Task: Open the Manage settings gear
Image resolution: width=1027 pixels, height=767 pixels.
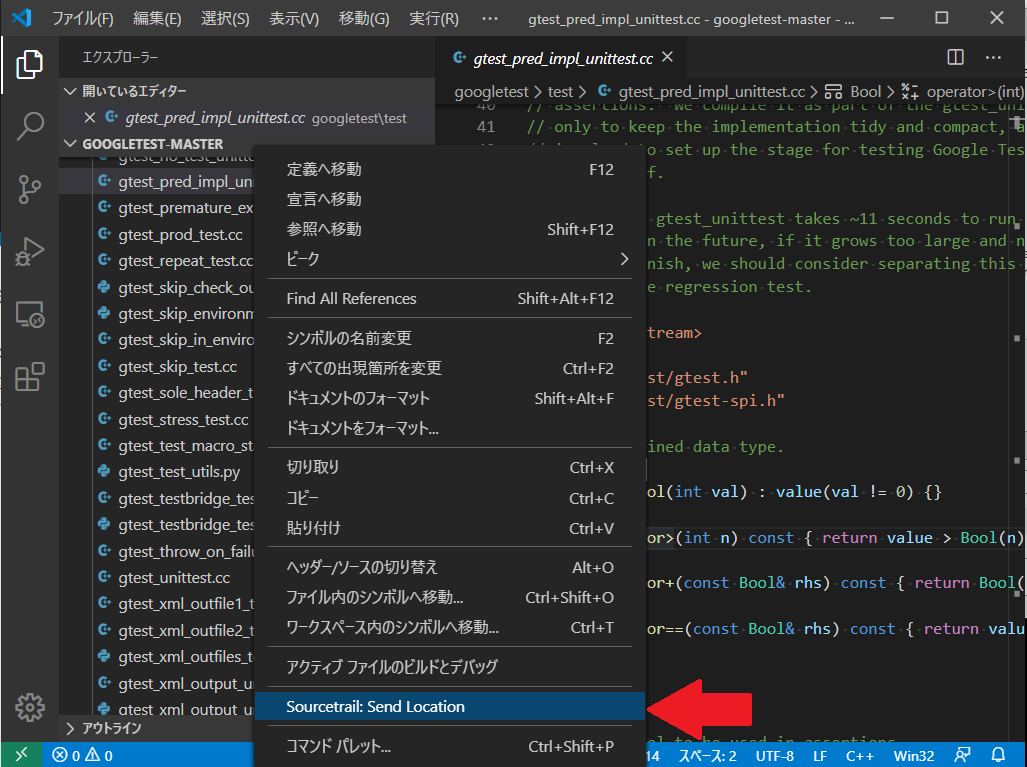Action: [x=30, y=707]
